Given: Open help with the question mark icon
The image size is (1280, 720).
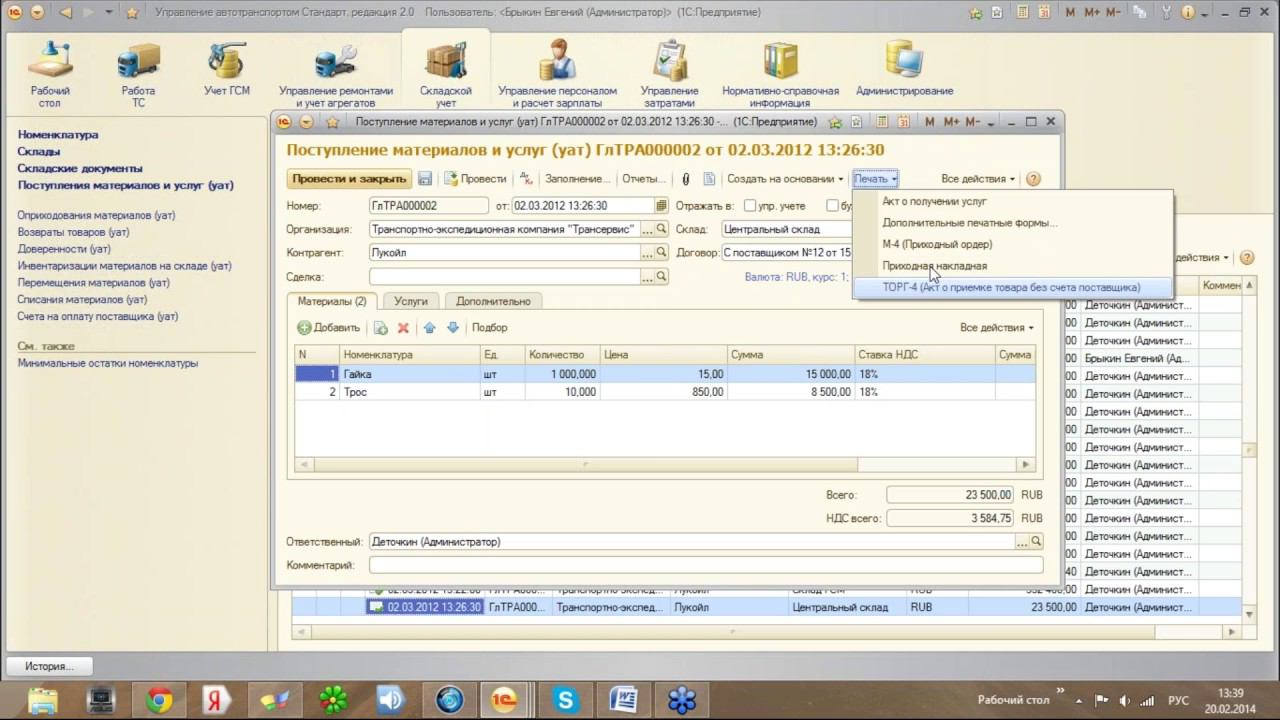Looking at the screenshot, I should pos(1033,179).
